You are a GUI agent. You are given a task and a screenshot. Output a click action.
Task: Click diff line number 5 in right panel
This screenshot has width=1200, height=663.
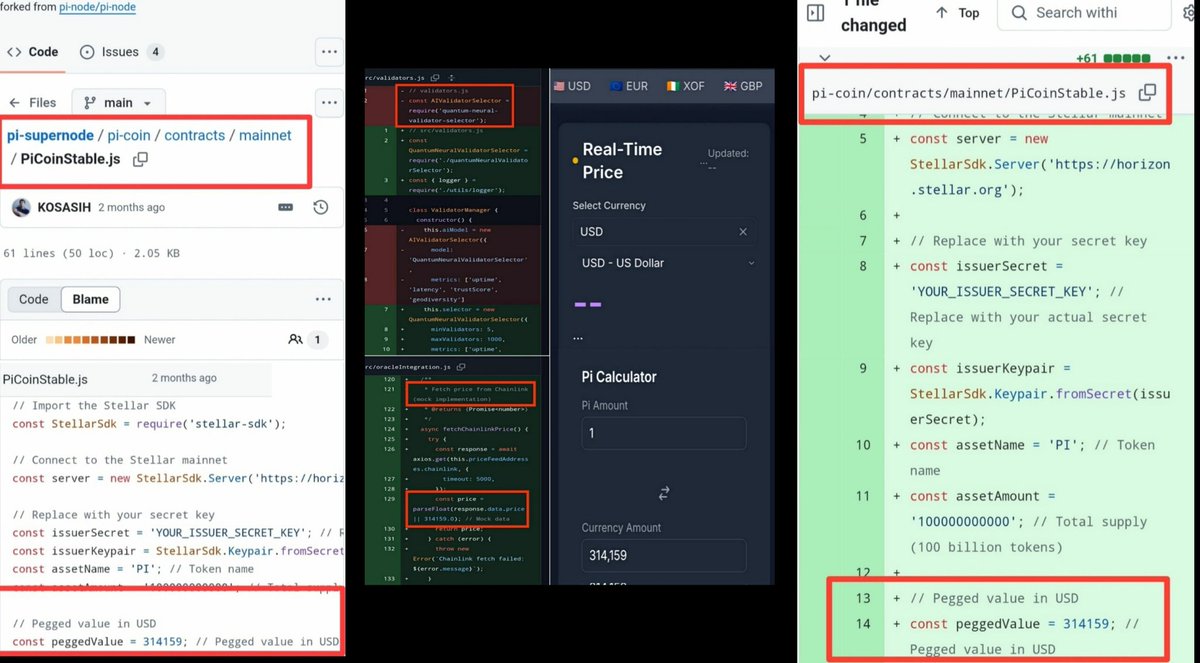[862, 138]
